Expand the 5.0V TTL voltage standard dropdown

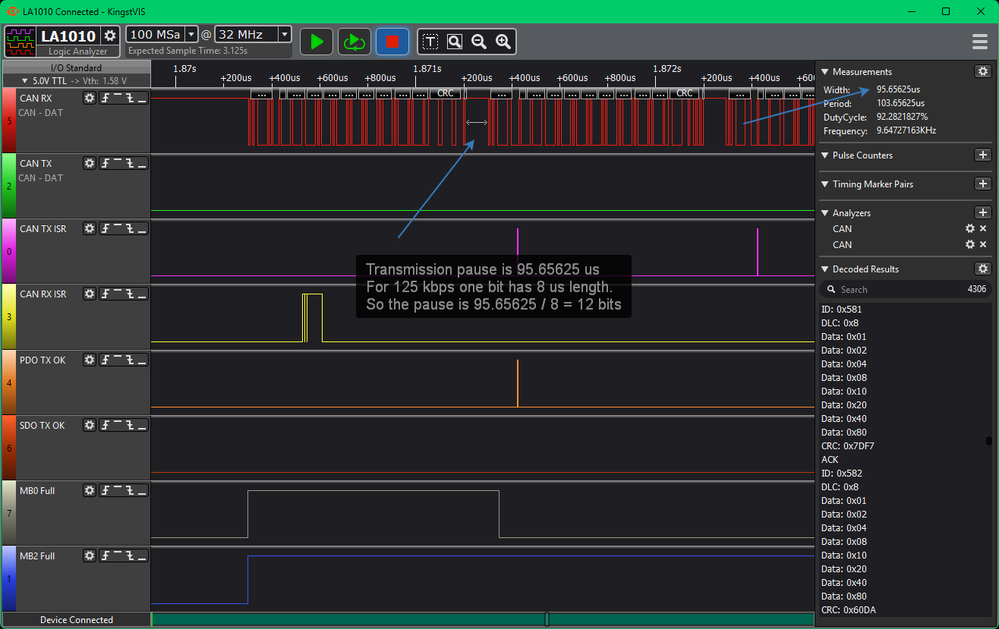[x=25, y=81]
